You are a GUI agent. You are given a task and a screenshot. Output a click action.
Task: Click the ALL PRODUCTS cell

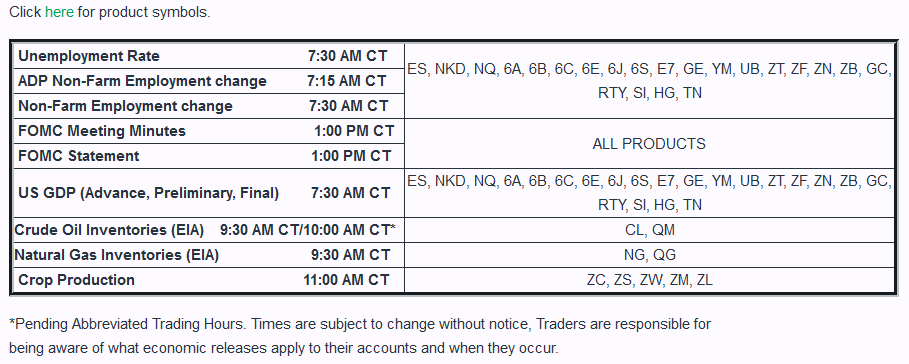click(649, 144)
